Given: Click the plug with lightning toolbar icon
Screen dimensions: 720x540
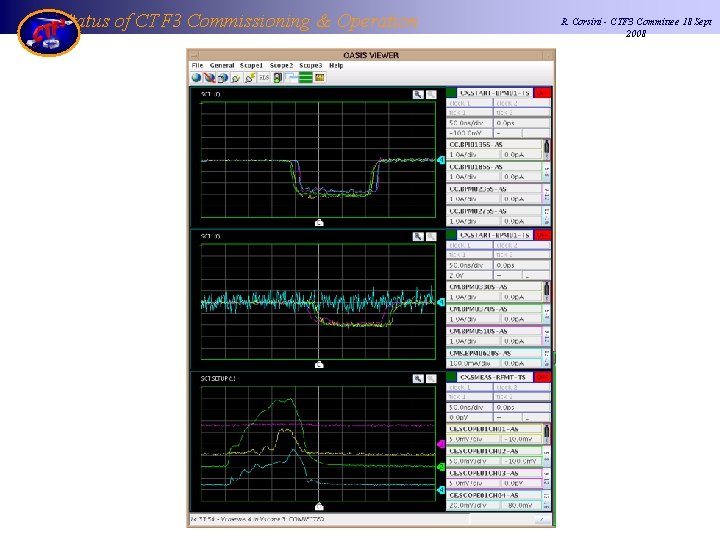Looking at the screenshot, I should (x=250, y=78).
